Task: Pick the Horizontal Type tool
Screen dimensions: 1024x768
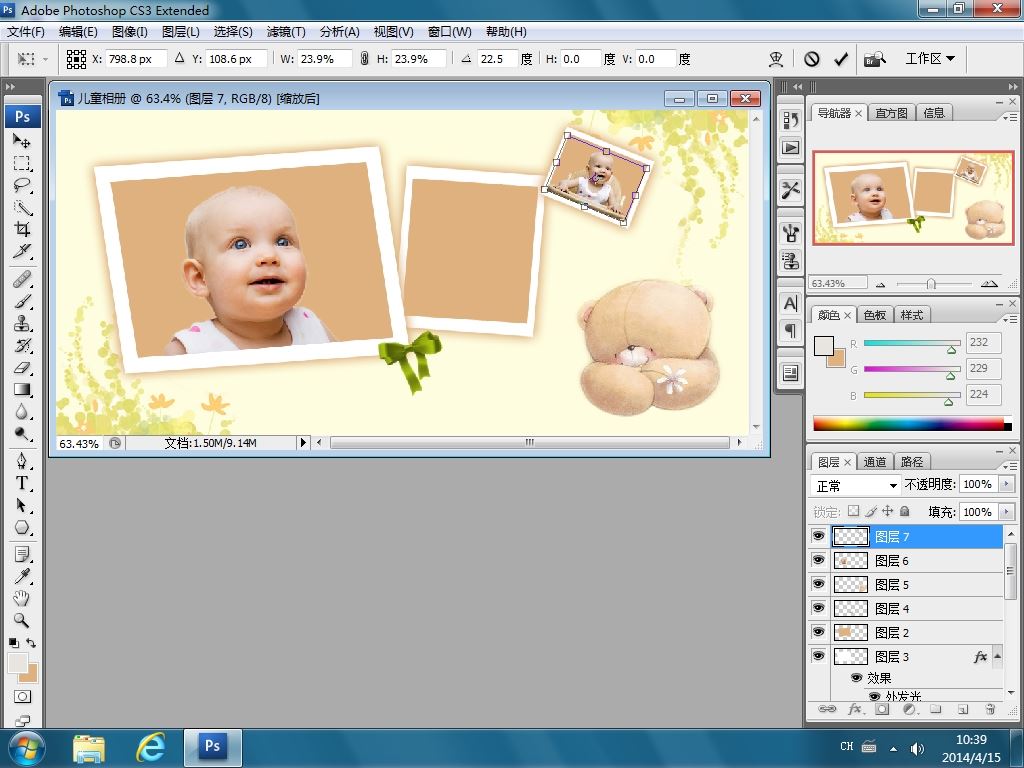Action: pyautogui.click(x=22, y=483)
